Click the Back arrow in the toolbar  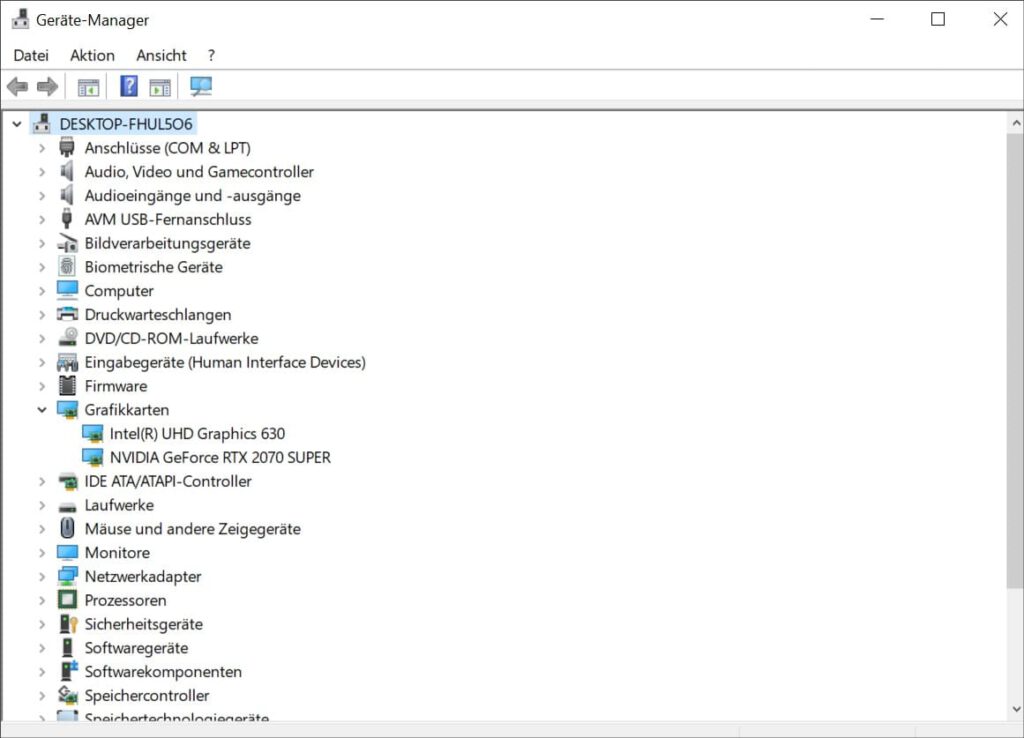tap(18, 87)
